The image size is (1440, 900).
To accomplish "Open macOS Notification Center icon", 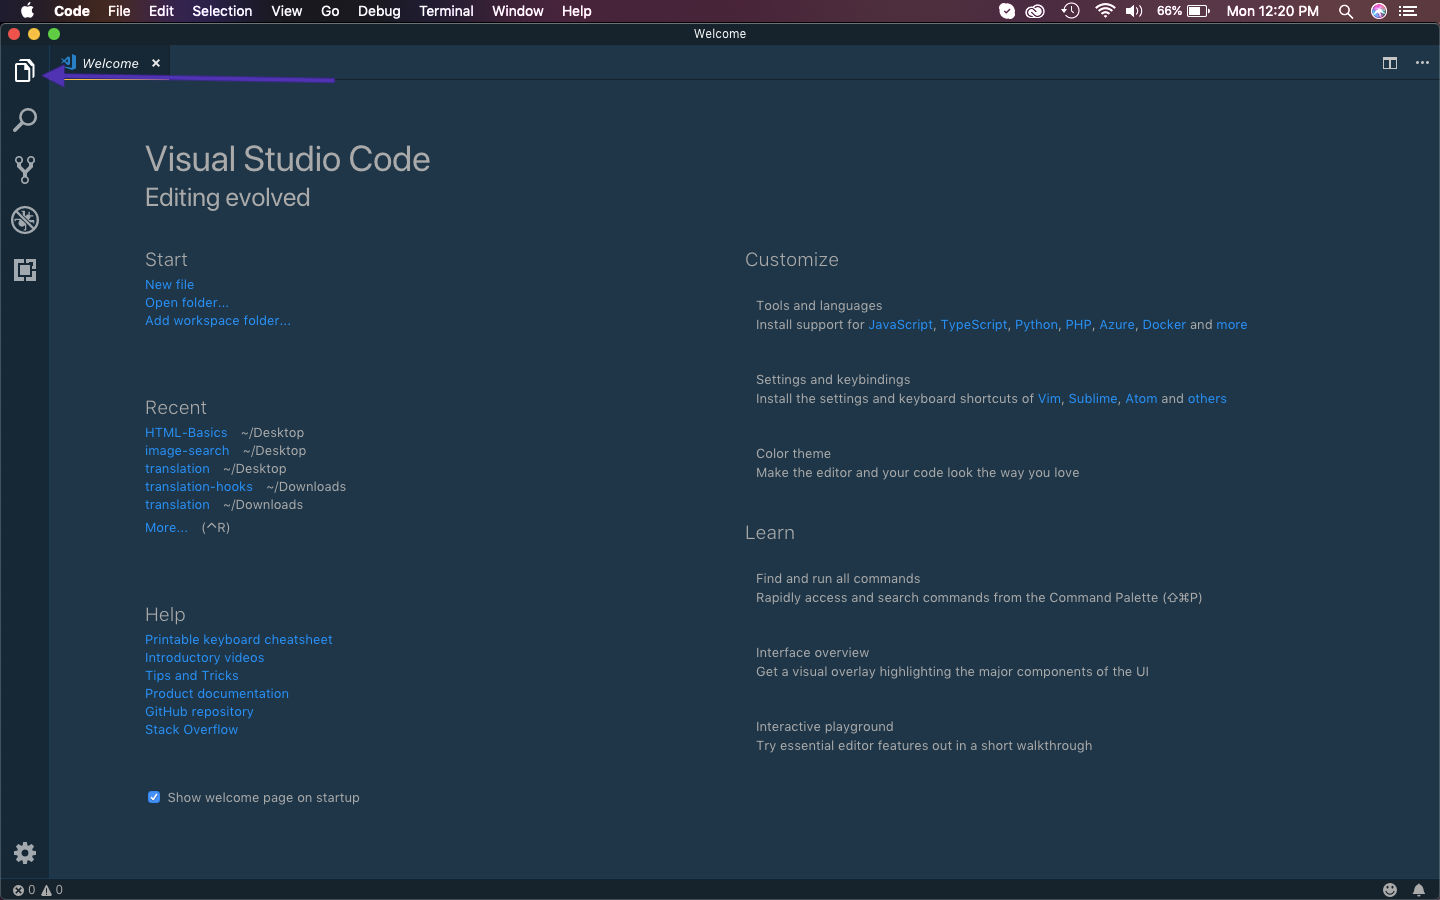I will [x=1408, y=11].
